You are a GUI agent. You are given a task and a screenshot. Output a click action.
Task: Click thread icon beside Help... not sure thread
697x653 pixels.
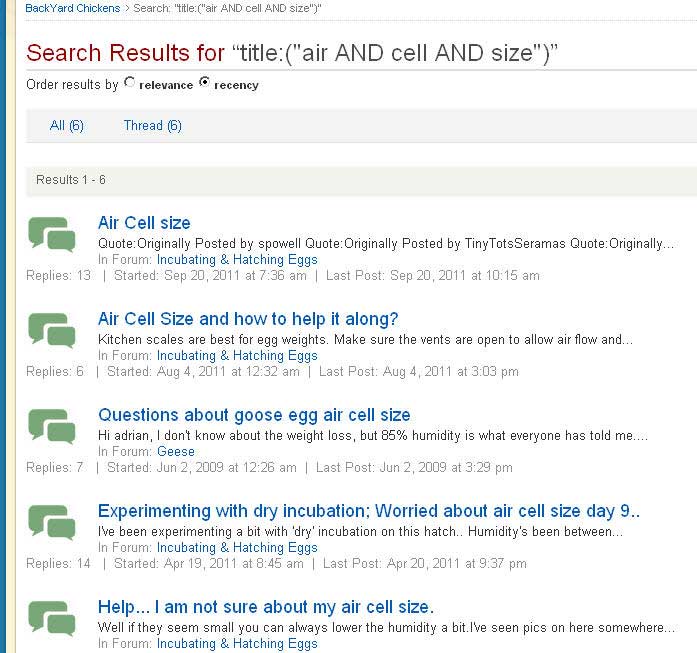click(x=52, y=618)
